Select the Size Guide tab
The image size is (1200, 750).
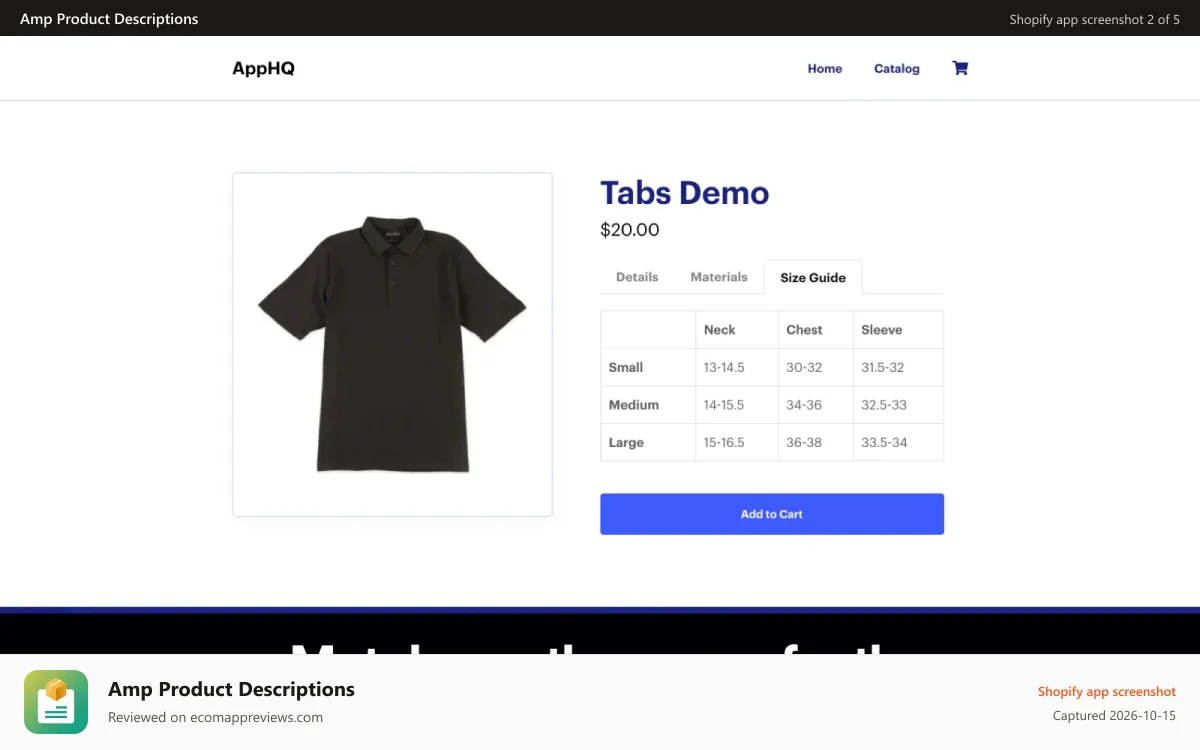[x=813, y=277]
